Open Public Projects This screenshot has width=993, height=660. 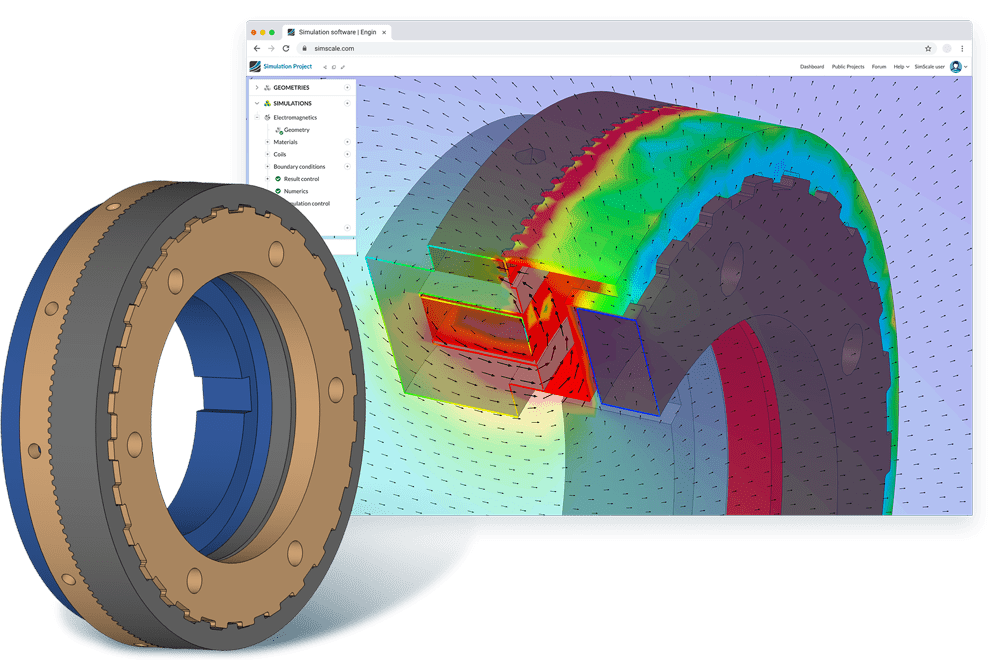pyautogui.click(x=848, y=67)
